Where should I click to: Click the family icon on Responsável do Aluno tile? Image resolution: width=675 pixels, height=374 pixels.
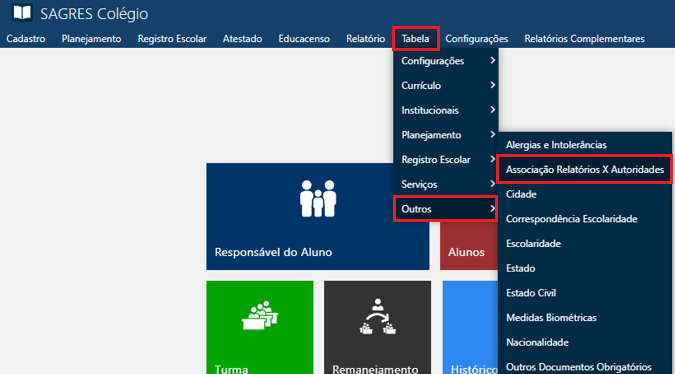[318, 198]
